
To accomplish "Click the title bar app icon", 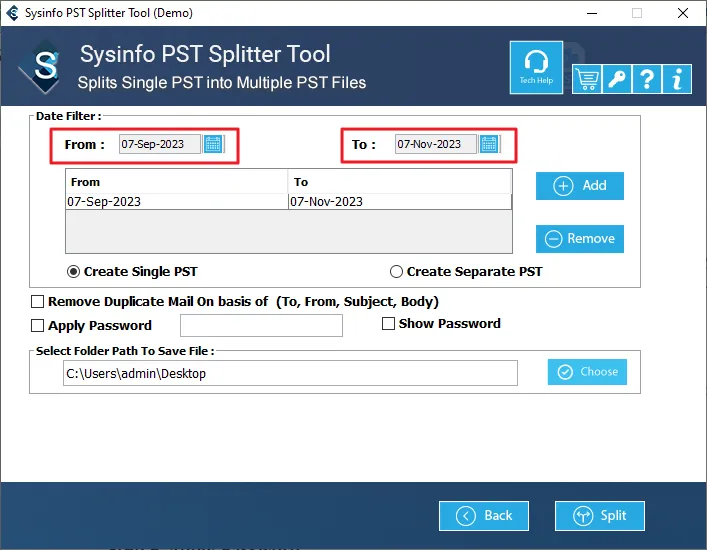I will pos(13,13).
